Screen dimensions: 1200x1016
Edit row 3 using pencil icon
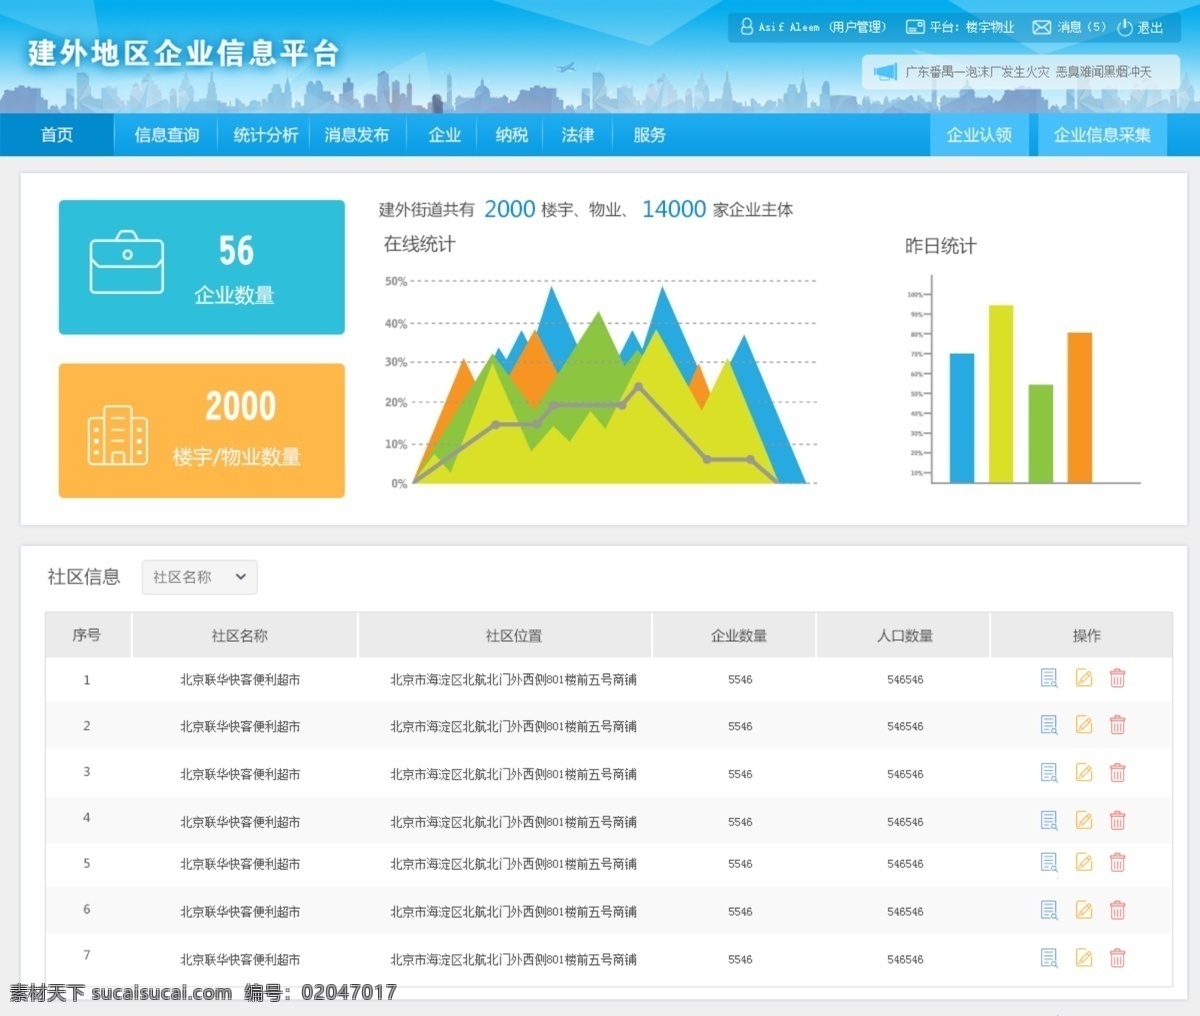(x=1084, y=772)
